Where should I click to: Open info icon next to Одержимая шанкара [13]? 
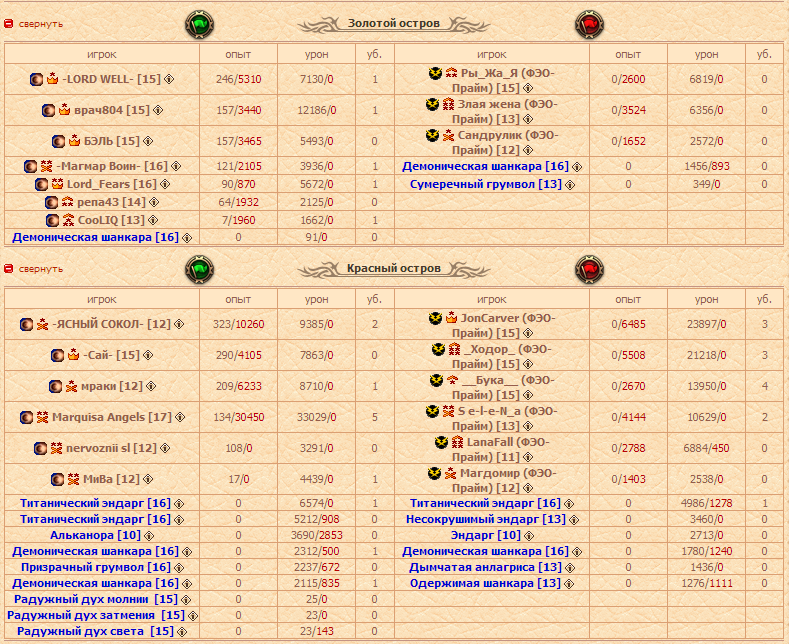pos(569,584)
